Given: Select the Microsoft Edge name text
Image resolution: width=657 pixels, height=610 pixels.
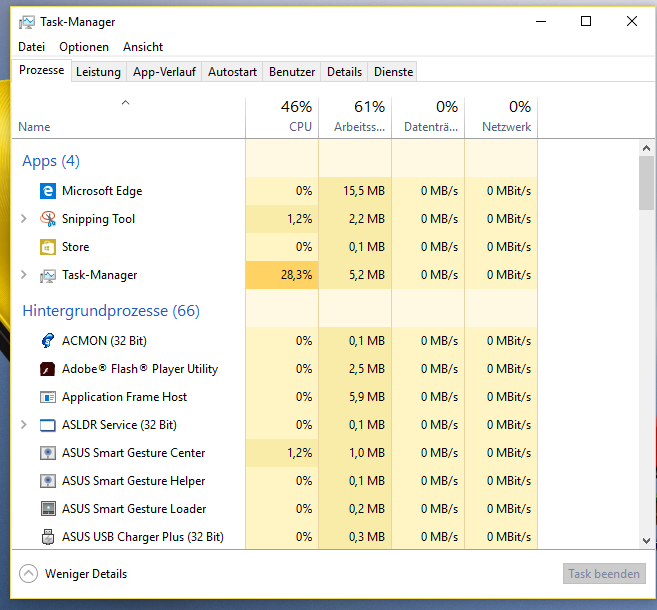Looking at the screenshot, I should click(x=102, y=191).
